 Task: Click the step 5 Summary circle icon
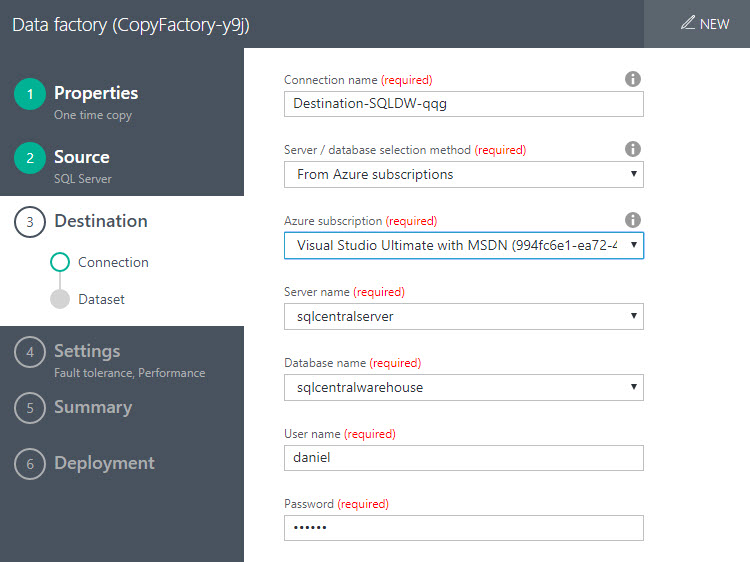click(30, 408)
